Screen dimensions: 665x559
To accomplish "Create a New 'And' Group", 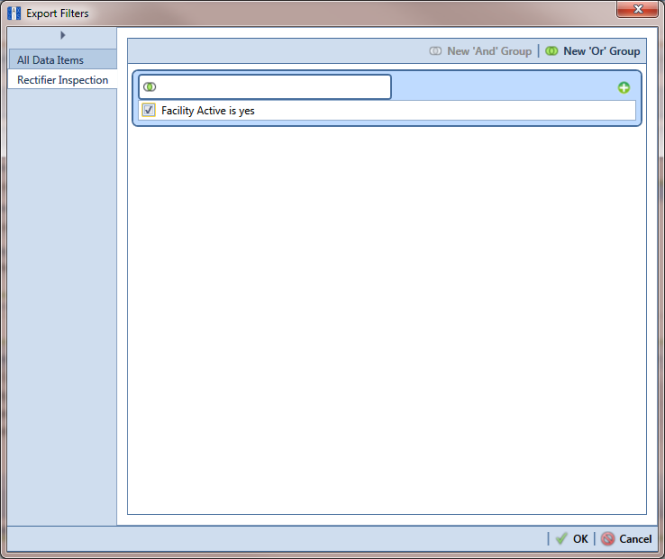I will [481, 51].
